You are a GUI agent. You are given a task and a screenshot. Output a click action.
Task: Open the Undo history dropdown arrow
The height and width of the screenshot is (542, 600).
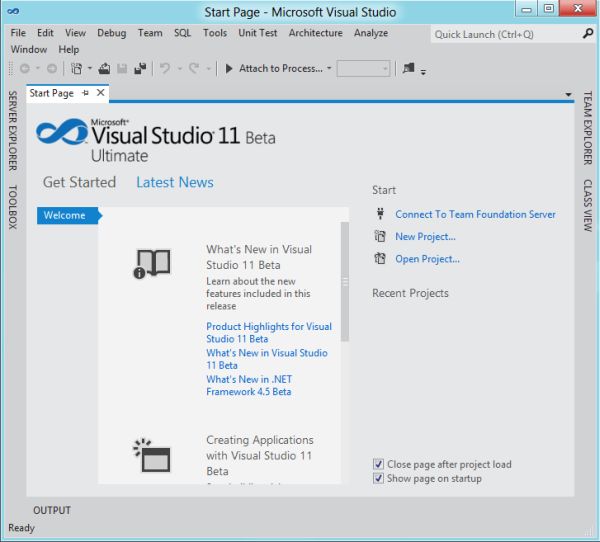pos(179,69)
